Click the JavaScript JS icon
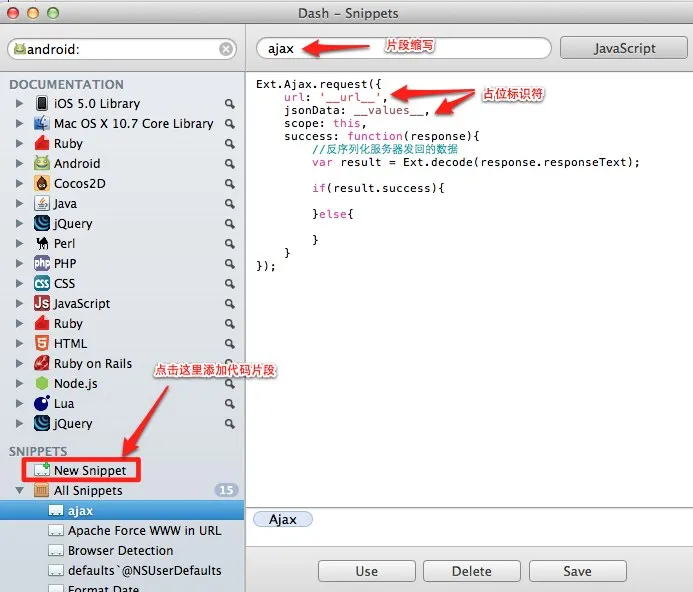This screenshot has height=592, width=693. (42, 303)
